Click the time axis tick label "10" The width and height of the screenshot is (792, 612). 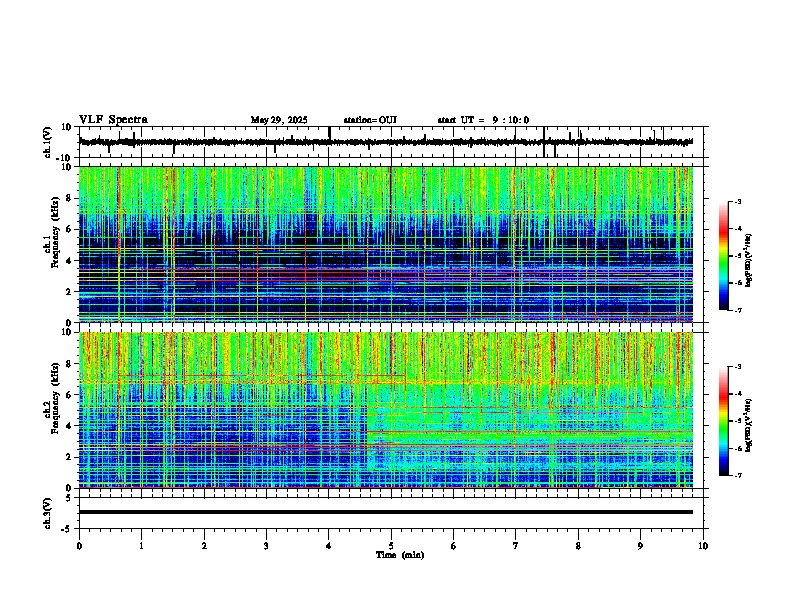[703, 545]
